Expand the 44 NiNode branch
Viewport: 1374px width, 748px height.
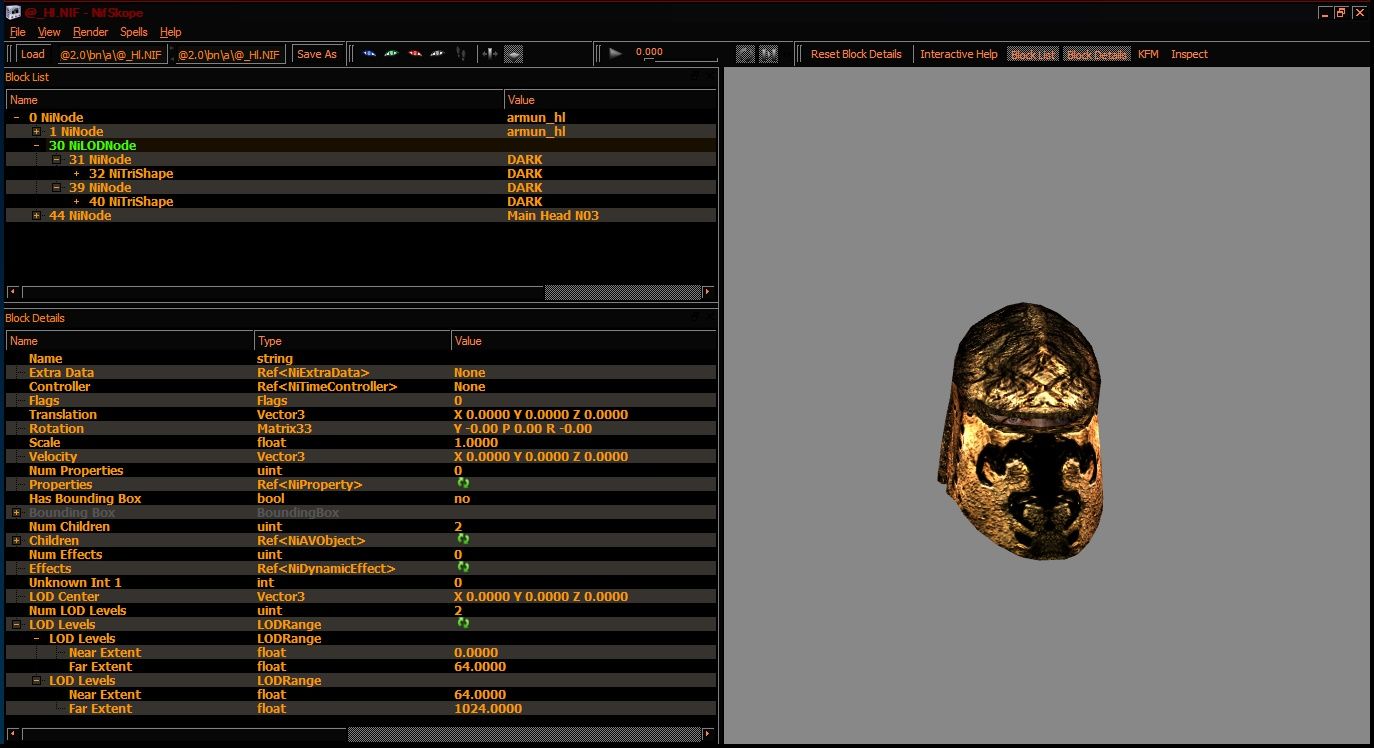36,216
